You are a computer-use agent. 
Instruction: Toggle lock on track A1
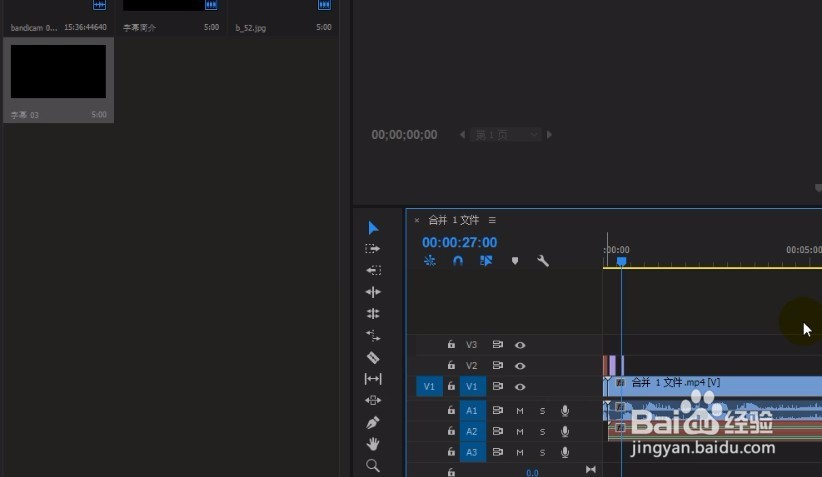451,410
